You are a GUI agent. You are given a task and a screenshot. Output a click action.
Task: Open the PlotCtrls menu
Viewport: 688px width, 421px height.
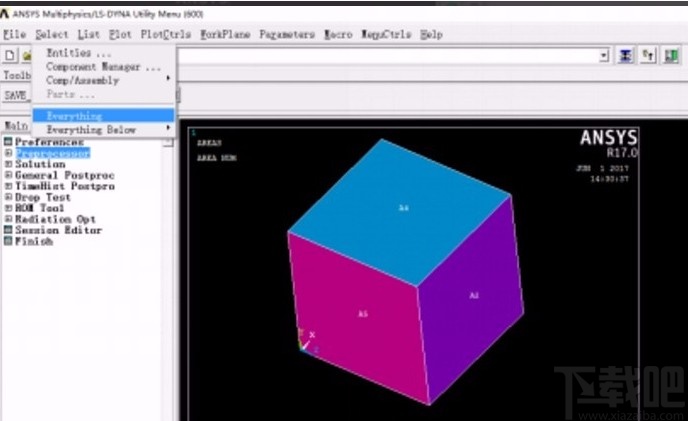[x=165, y=34]
